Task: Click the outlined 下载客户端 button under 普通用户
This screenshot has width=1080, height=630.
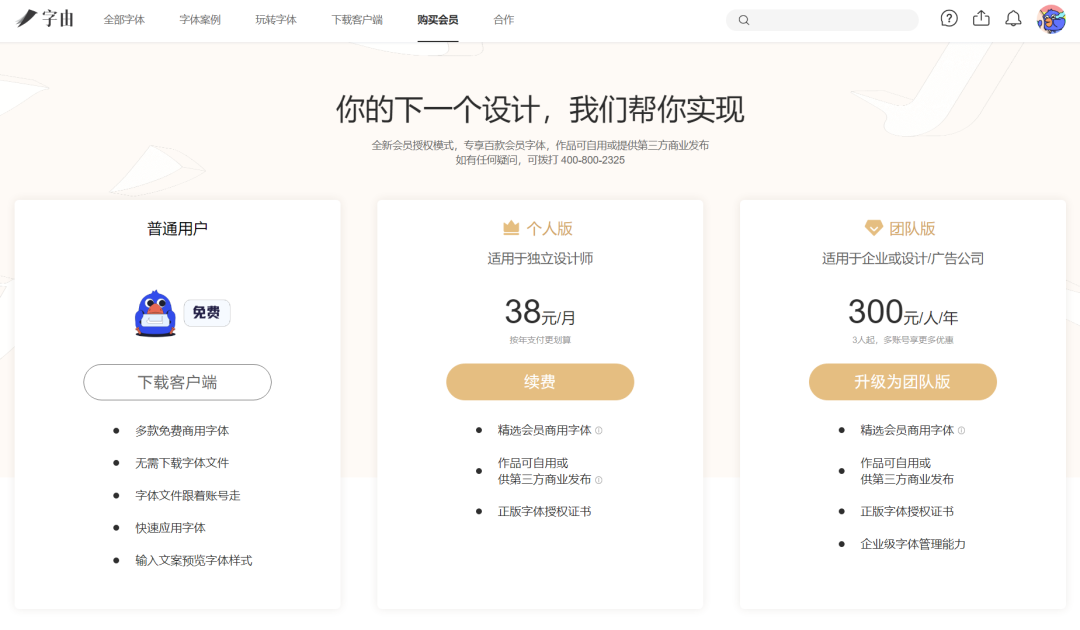Action: pyautogui.click(x=177, y=382)
